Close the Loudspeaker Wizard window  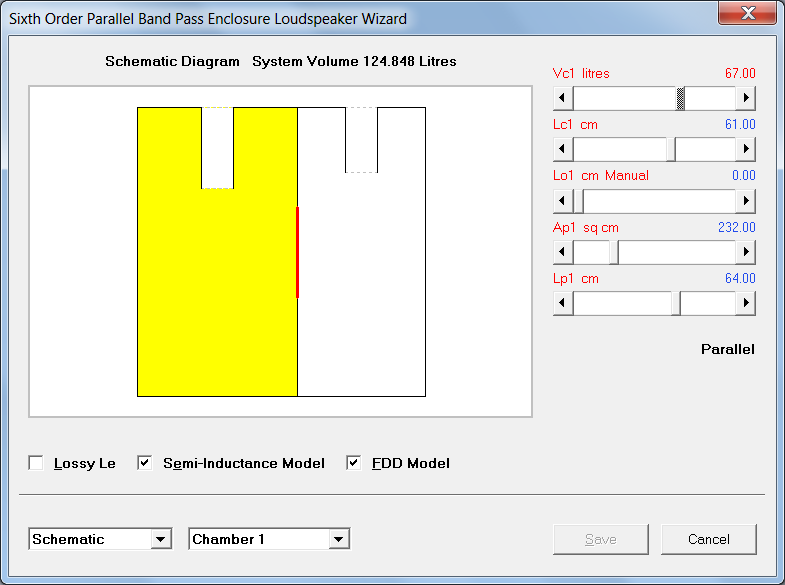(x=747, y=13)
